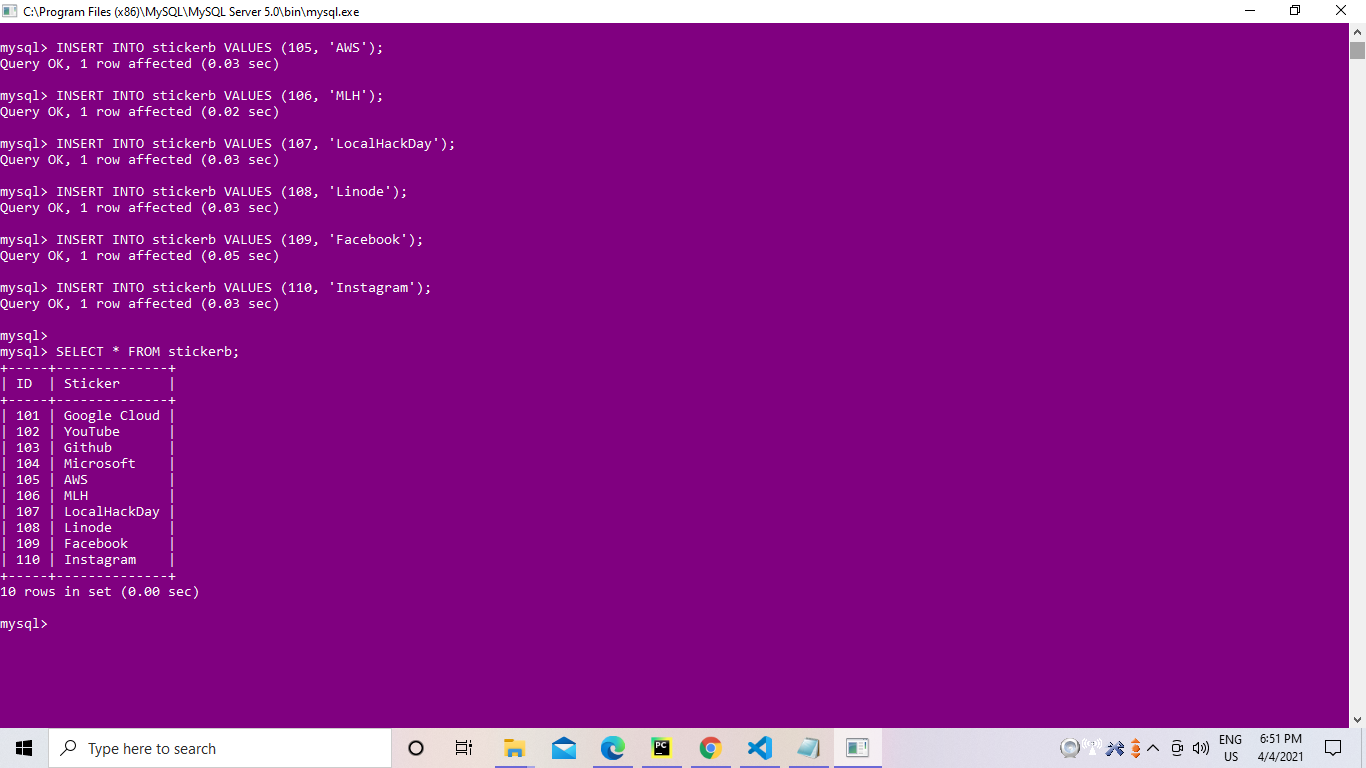Open Task View on the taskbar

pyautogui.click(x=464, y=748)
